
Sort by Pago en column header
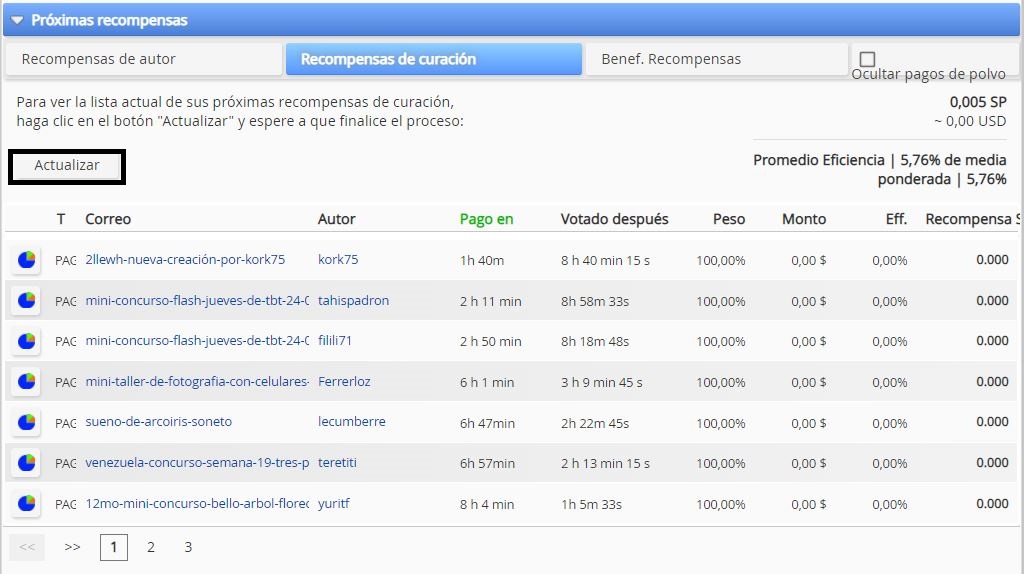[487, 219]
